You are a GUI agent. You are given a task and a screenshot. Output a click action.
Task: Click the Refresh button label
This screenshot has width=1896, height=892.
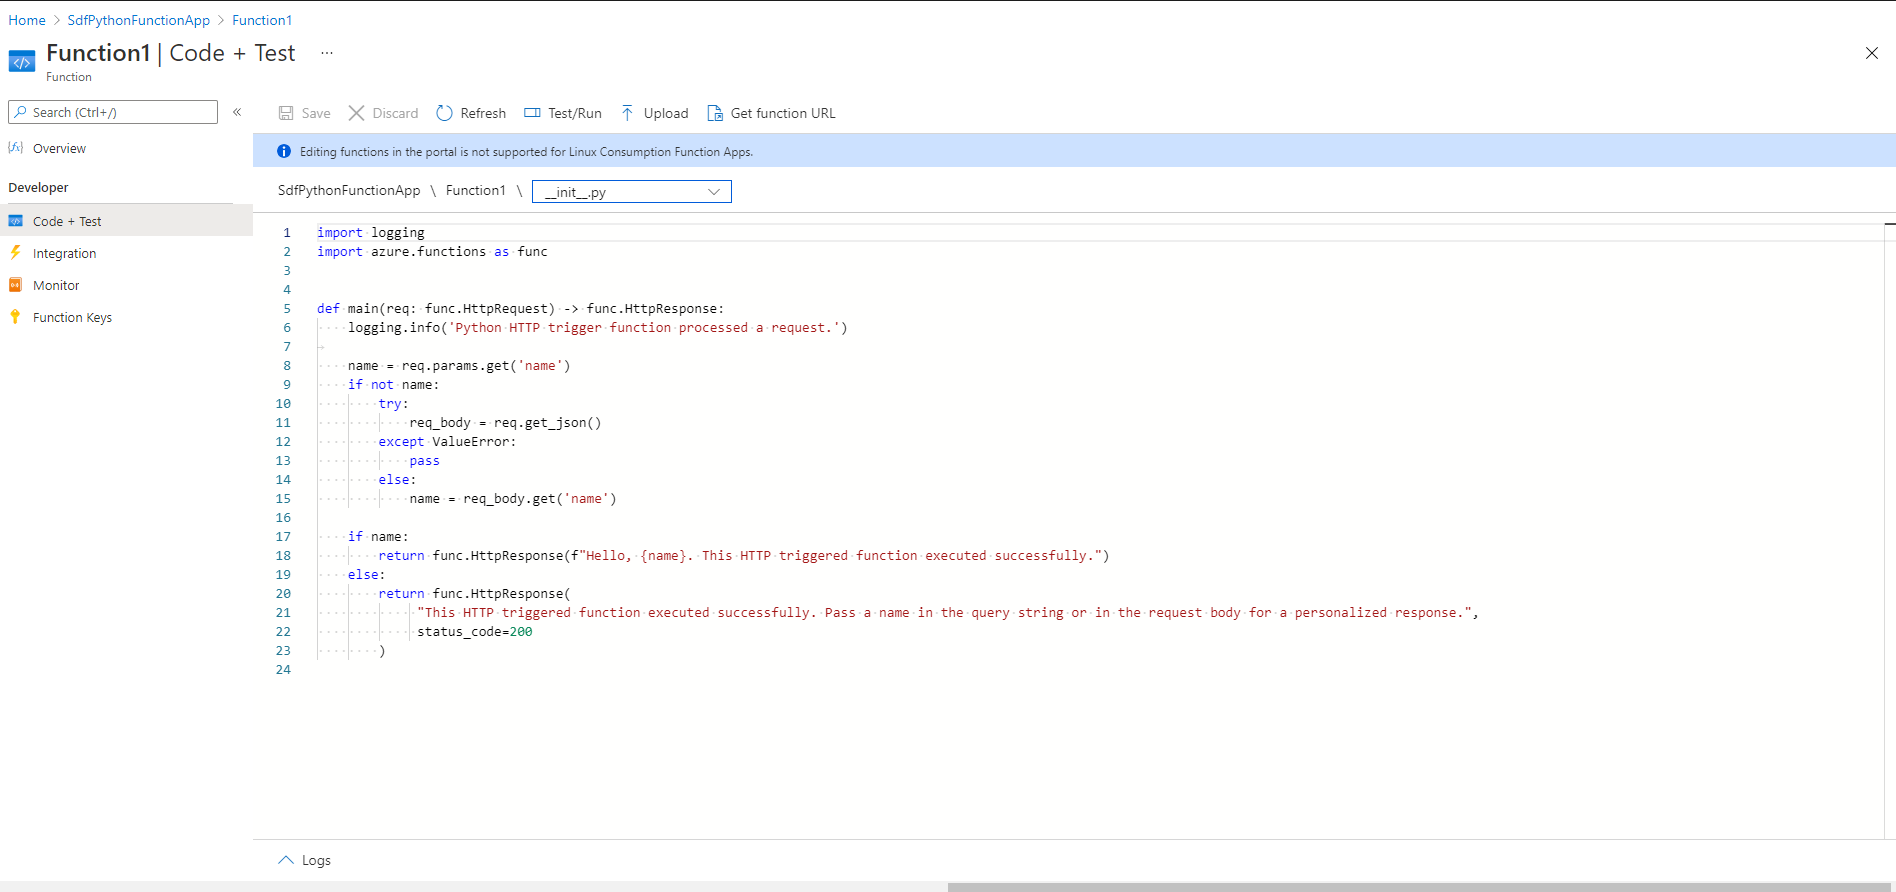click(483, 113)
